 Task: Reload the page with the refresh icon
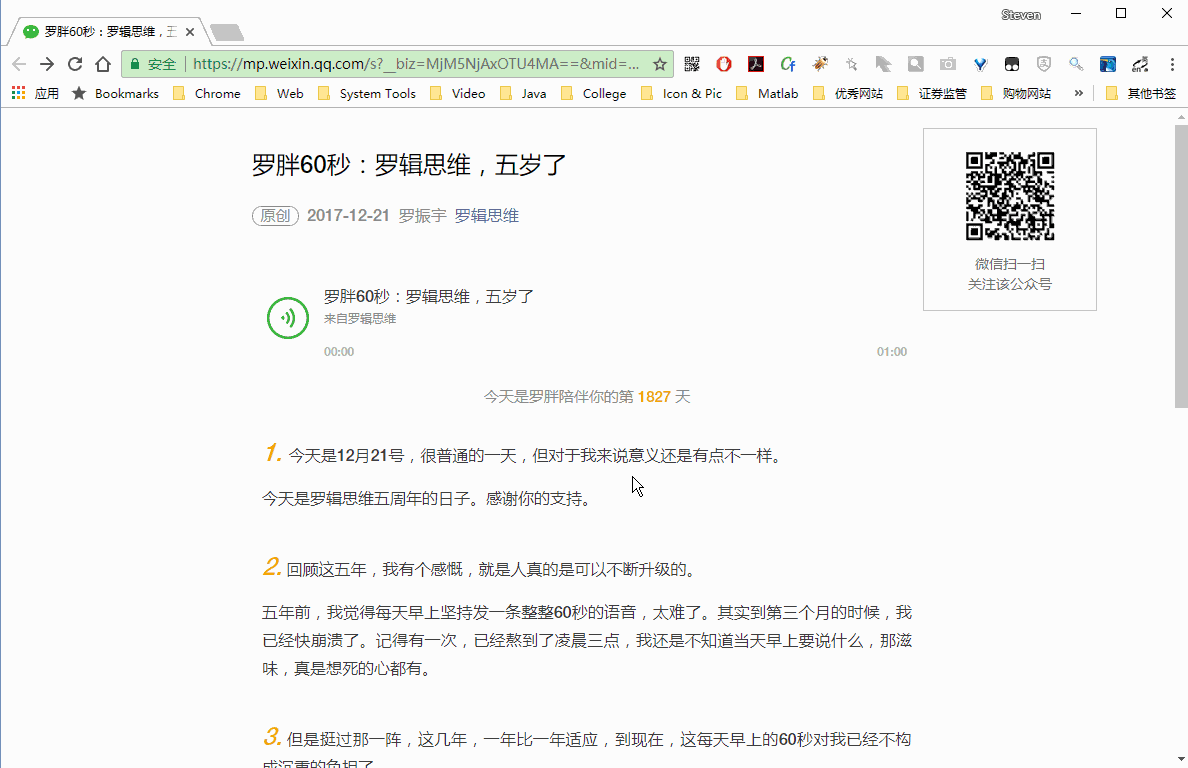pyautogui.click(x=75, y=64)
